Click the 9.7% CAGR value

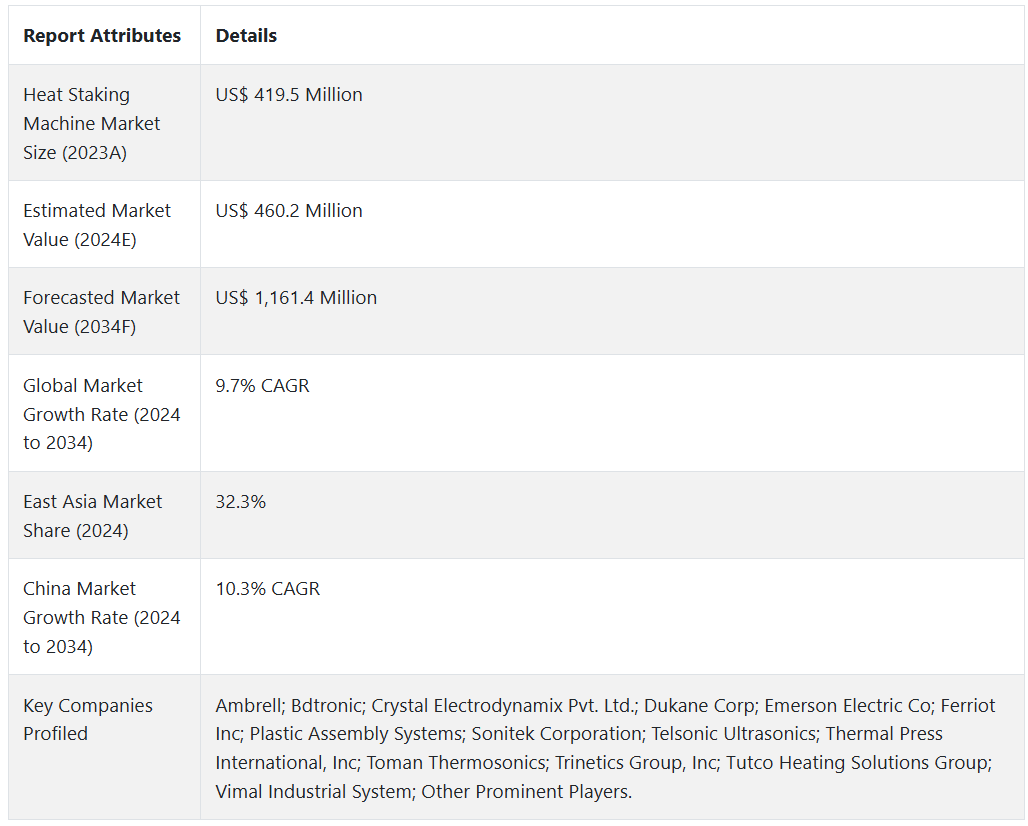coord(262,386)
